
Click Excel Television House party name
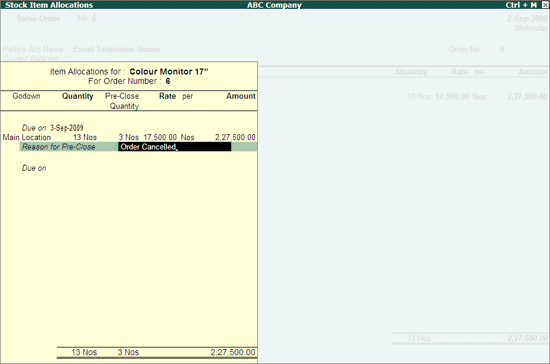116,49
